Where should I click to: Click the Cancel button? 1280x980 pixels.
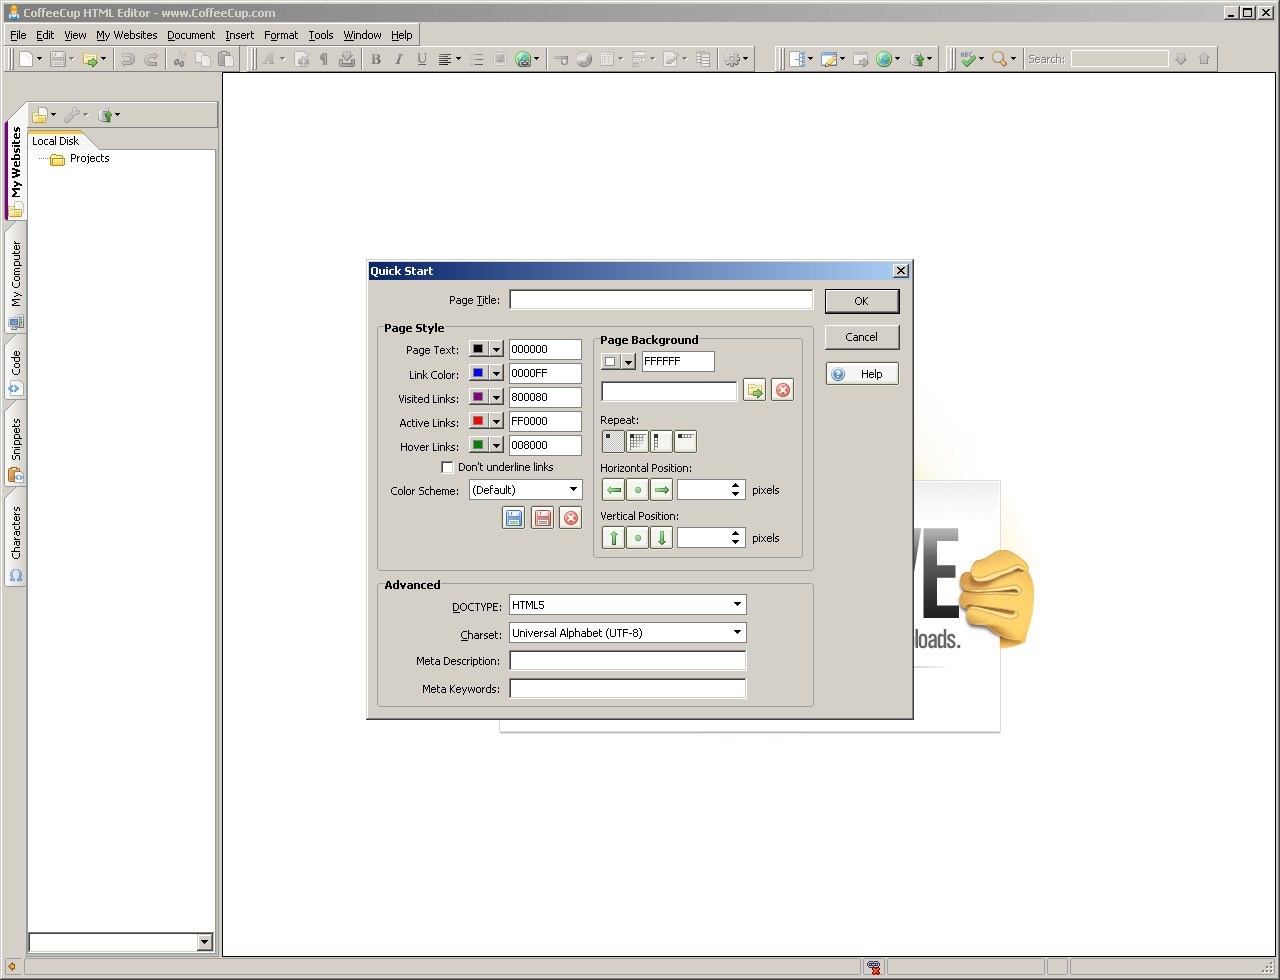tap(861, 337)
